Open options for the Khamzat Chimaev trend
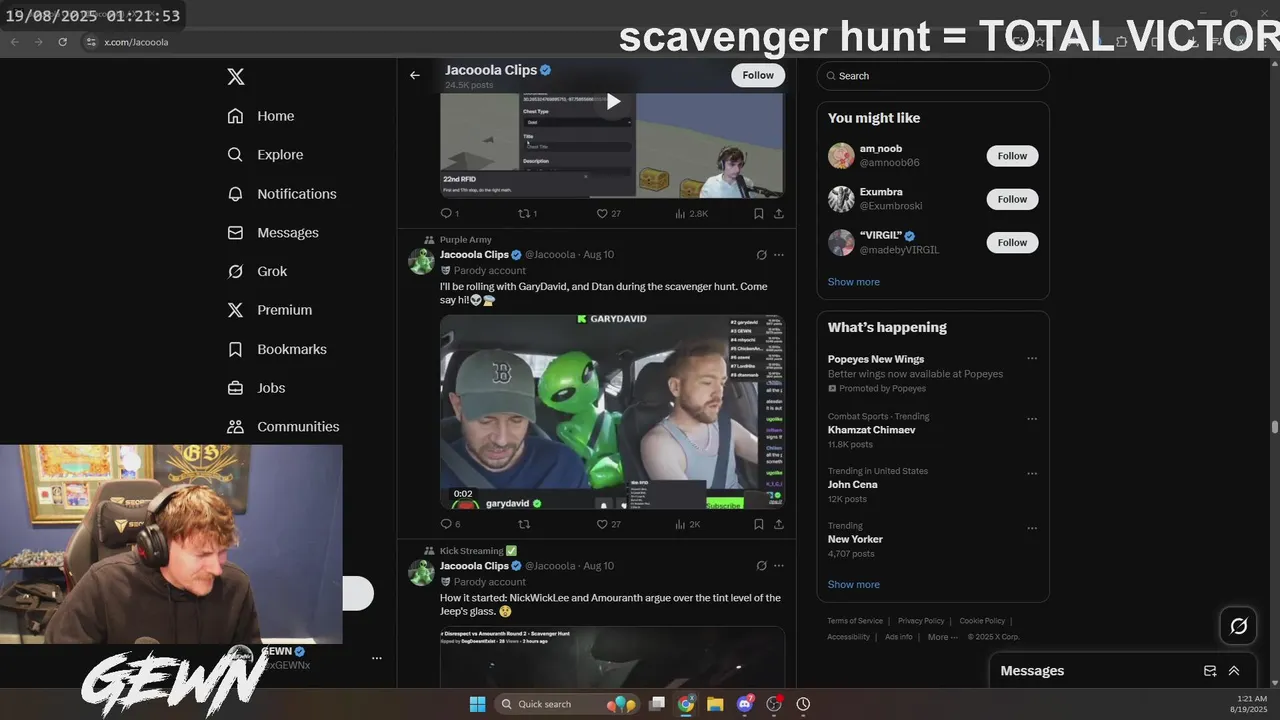The height and width of the screenshot is (720, 1280). coord(1032,419)
